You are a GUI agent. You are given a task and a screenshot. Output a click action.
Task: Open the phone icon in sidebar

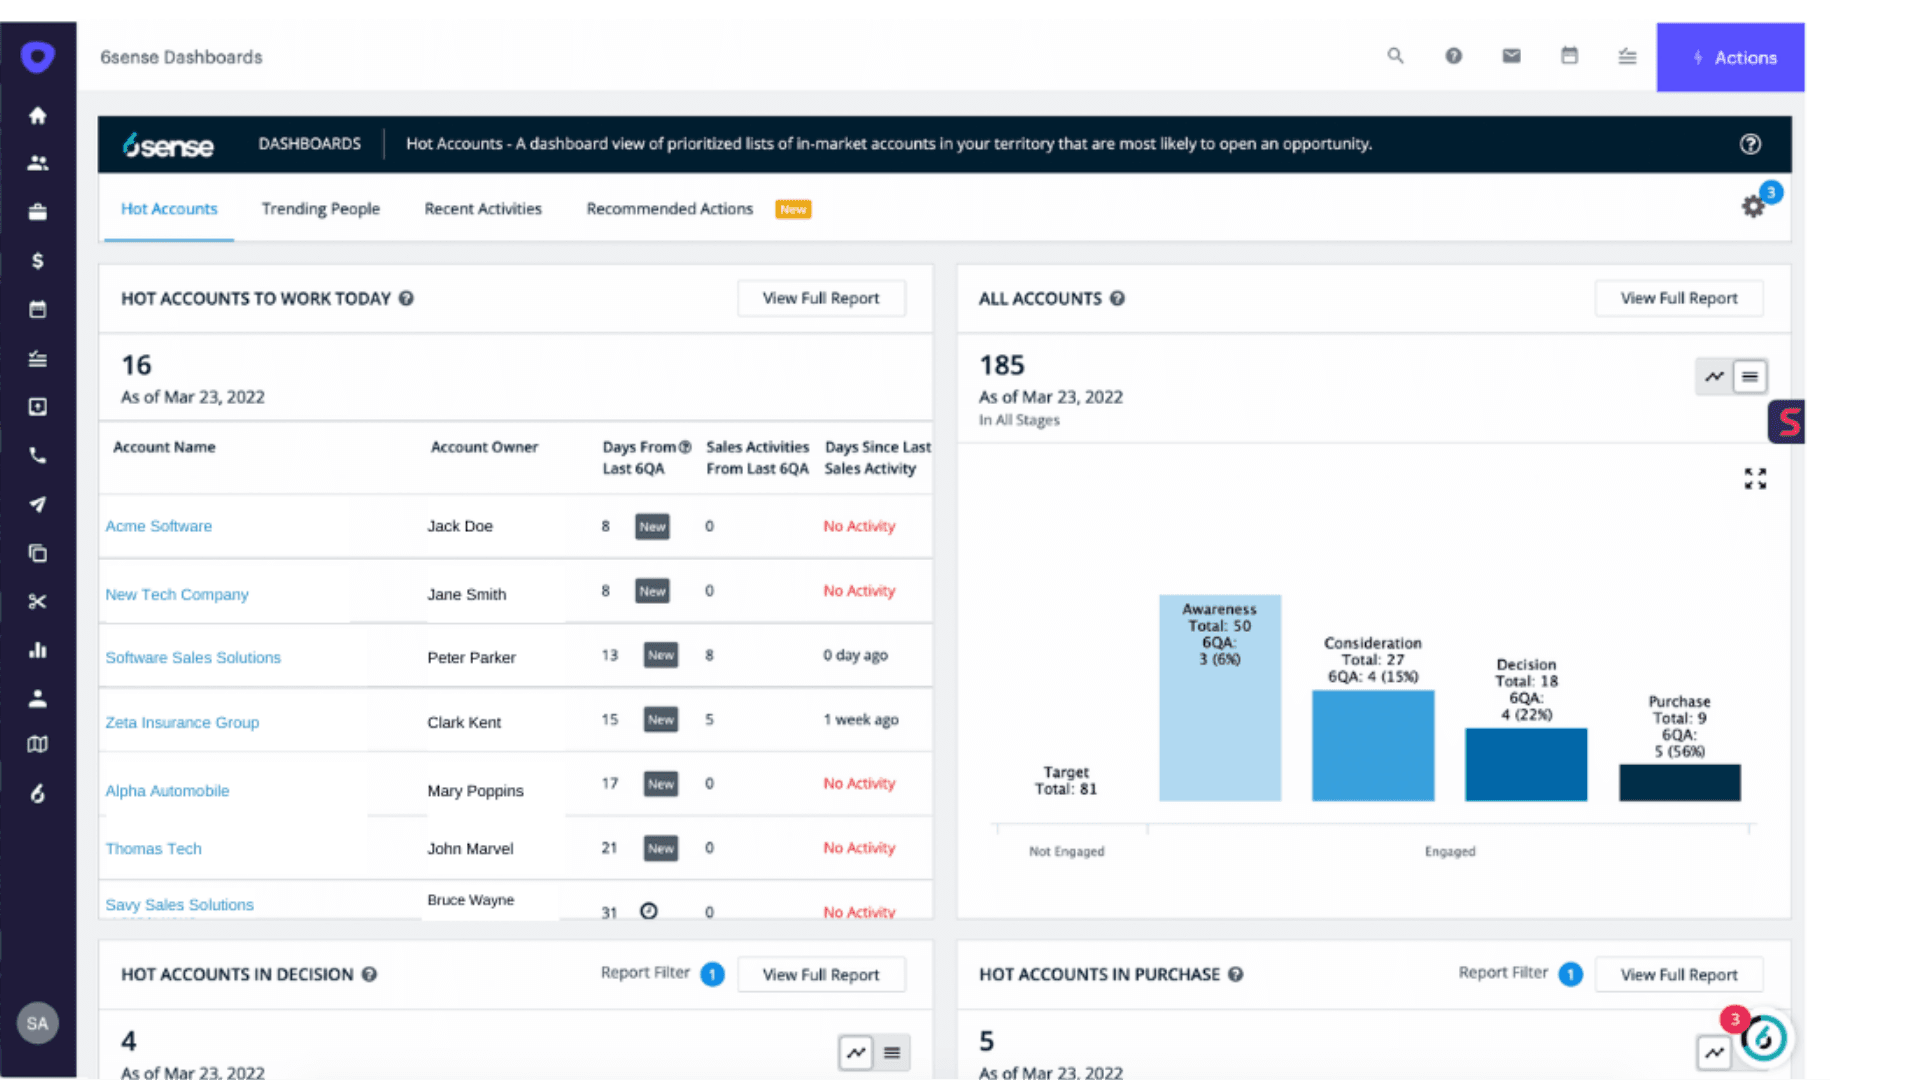click(x=38, y=456)
